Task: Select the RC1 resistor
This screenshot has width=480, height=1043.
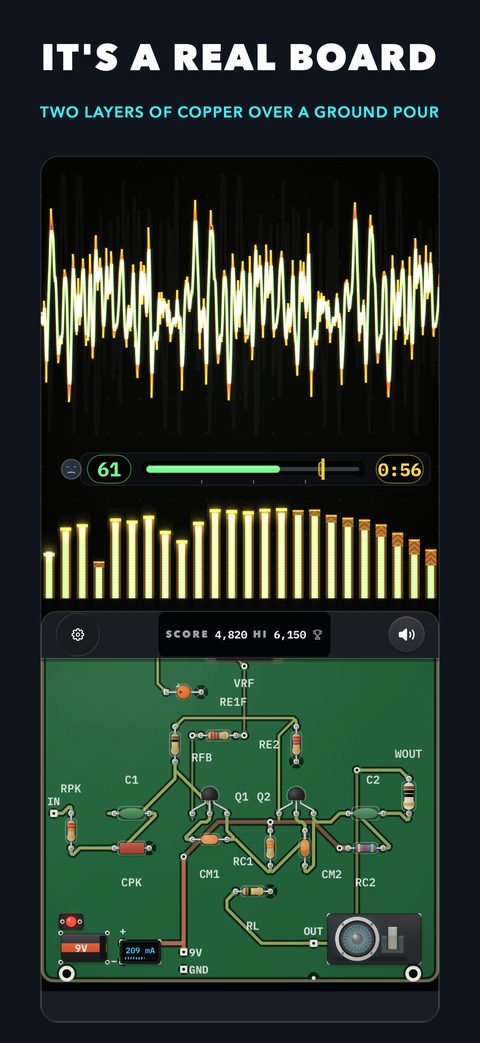Action: (270, 847)
